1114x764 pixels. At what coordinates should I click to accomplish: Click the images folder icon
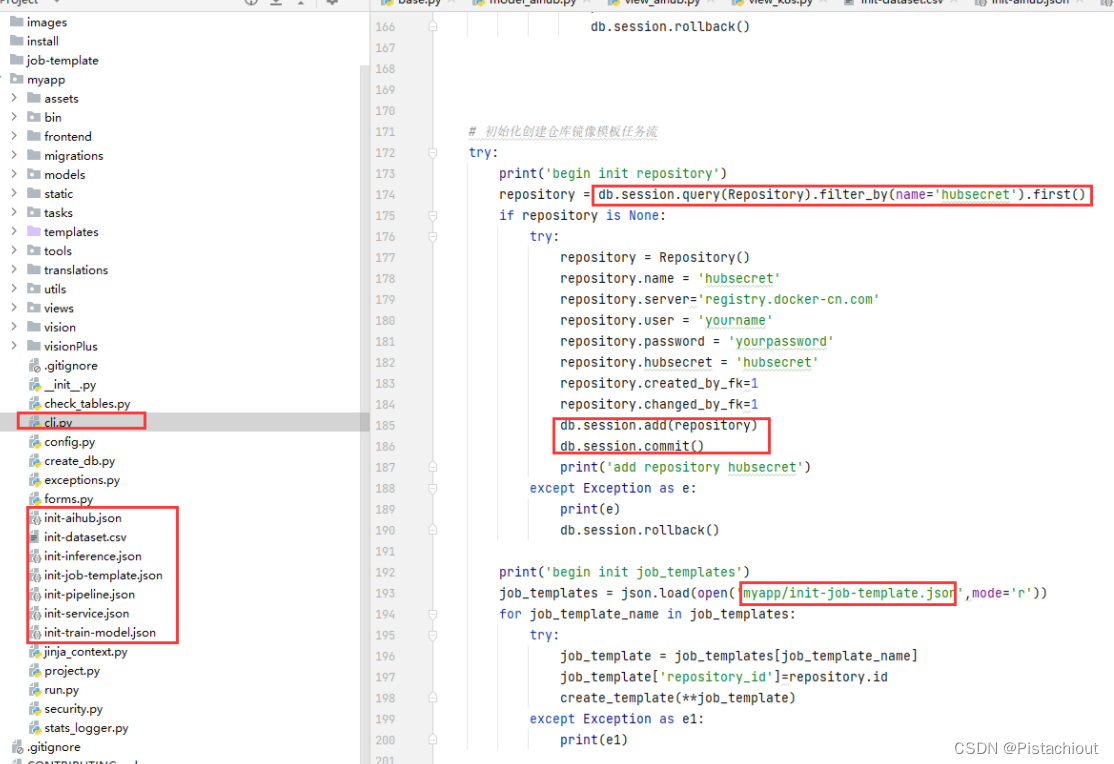[16, 21]
